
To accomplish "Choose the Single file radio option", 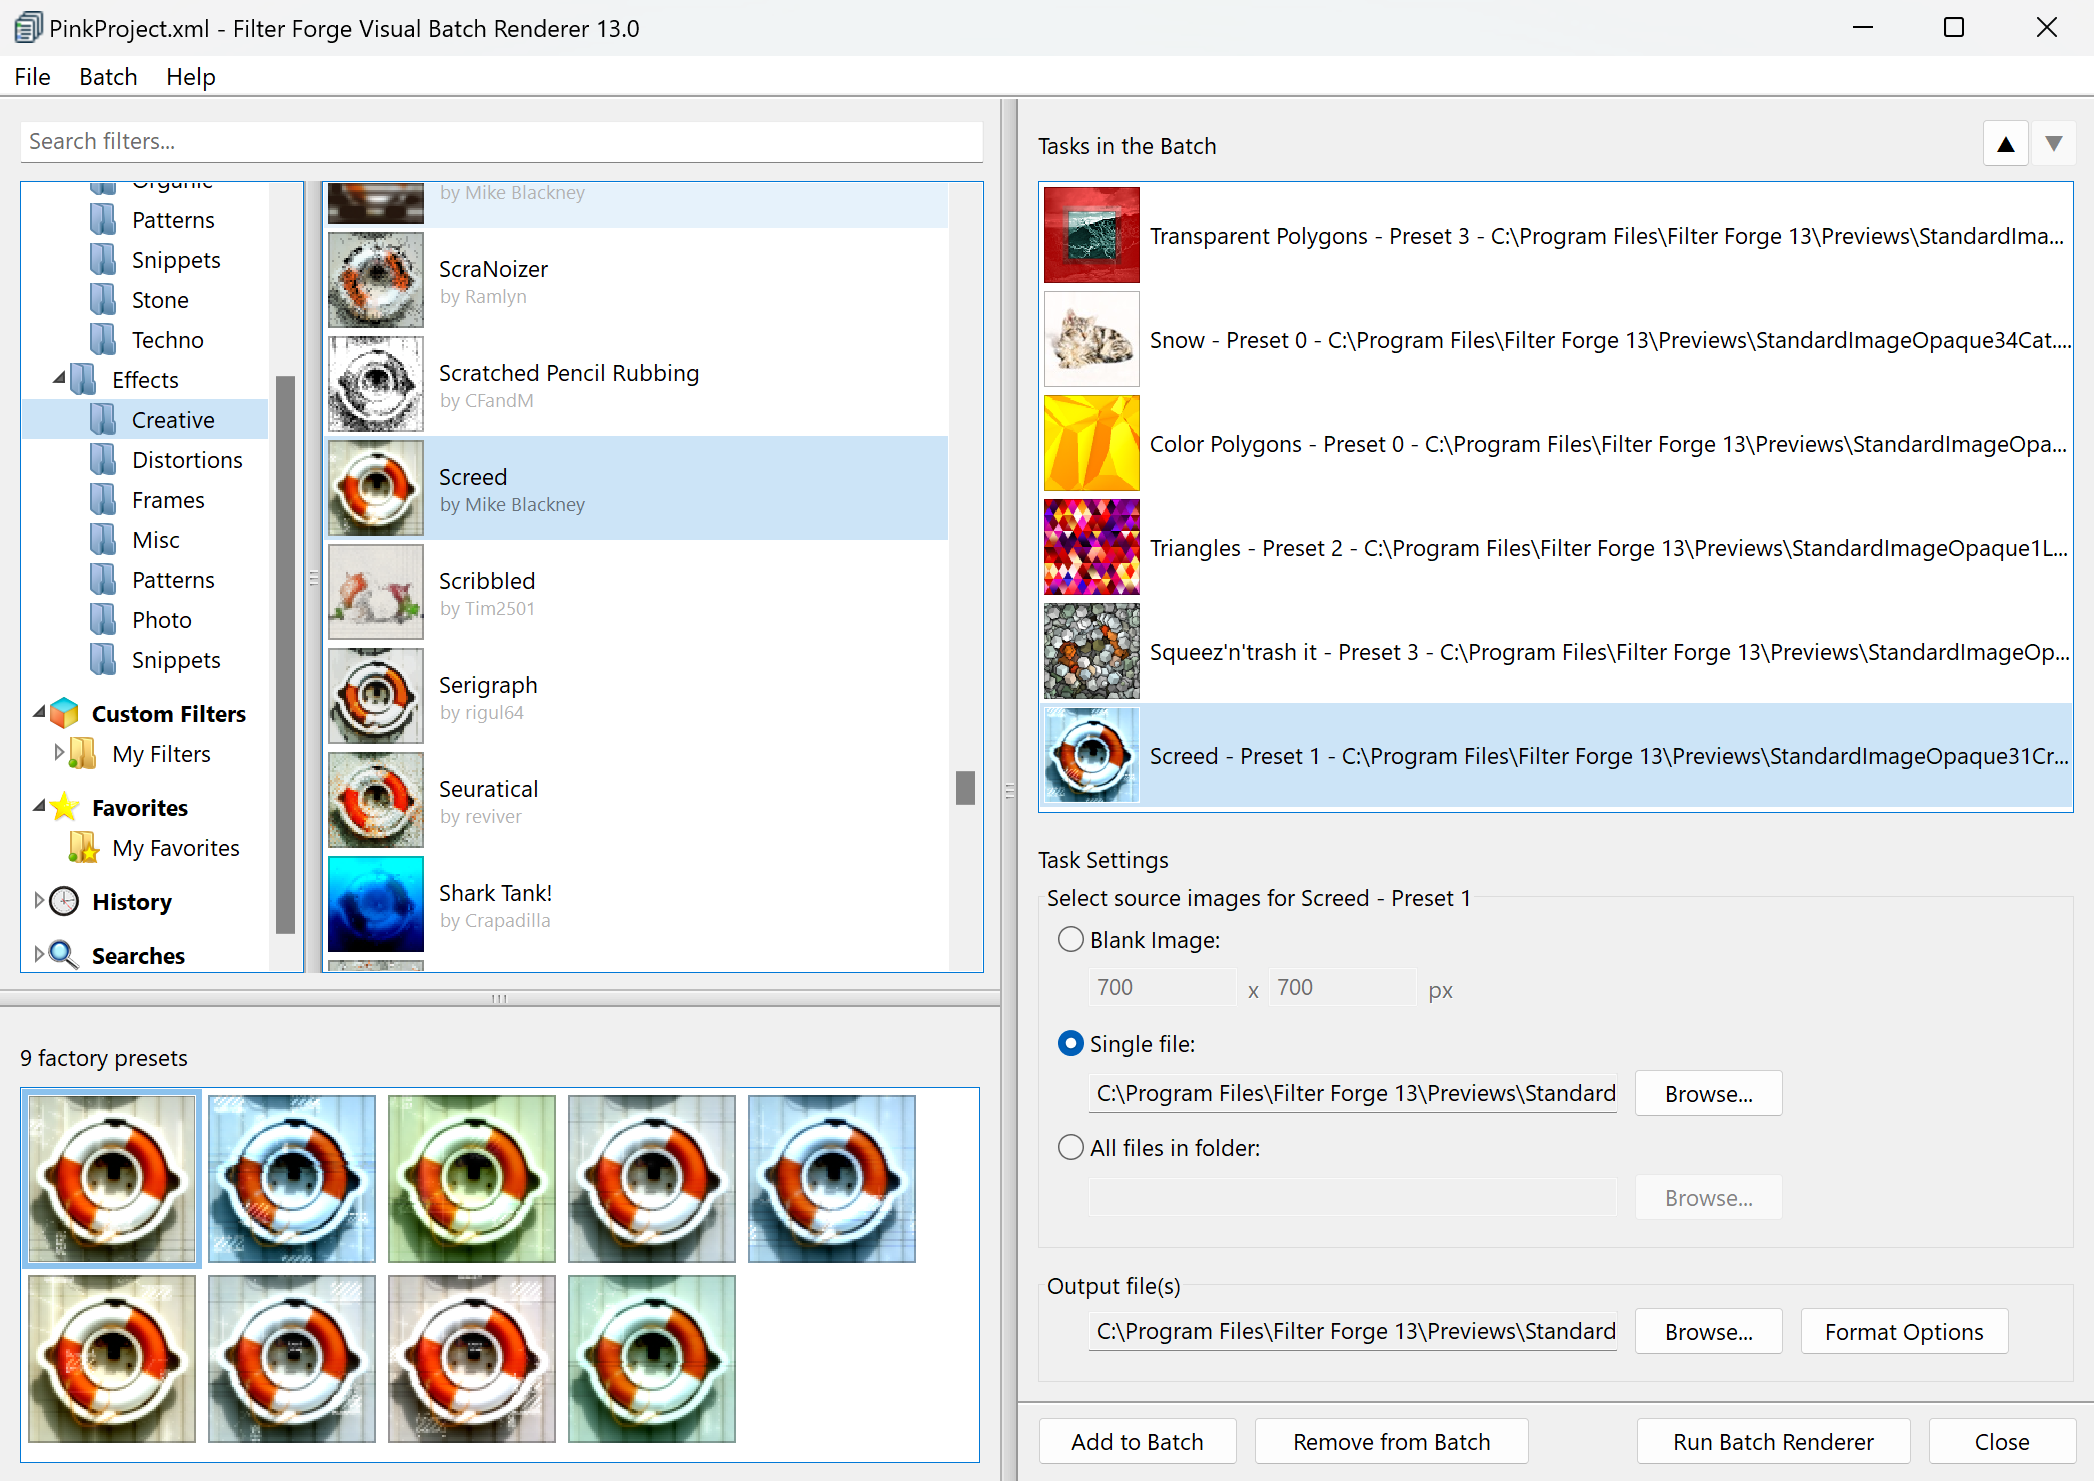I will (1070, 1043).
